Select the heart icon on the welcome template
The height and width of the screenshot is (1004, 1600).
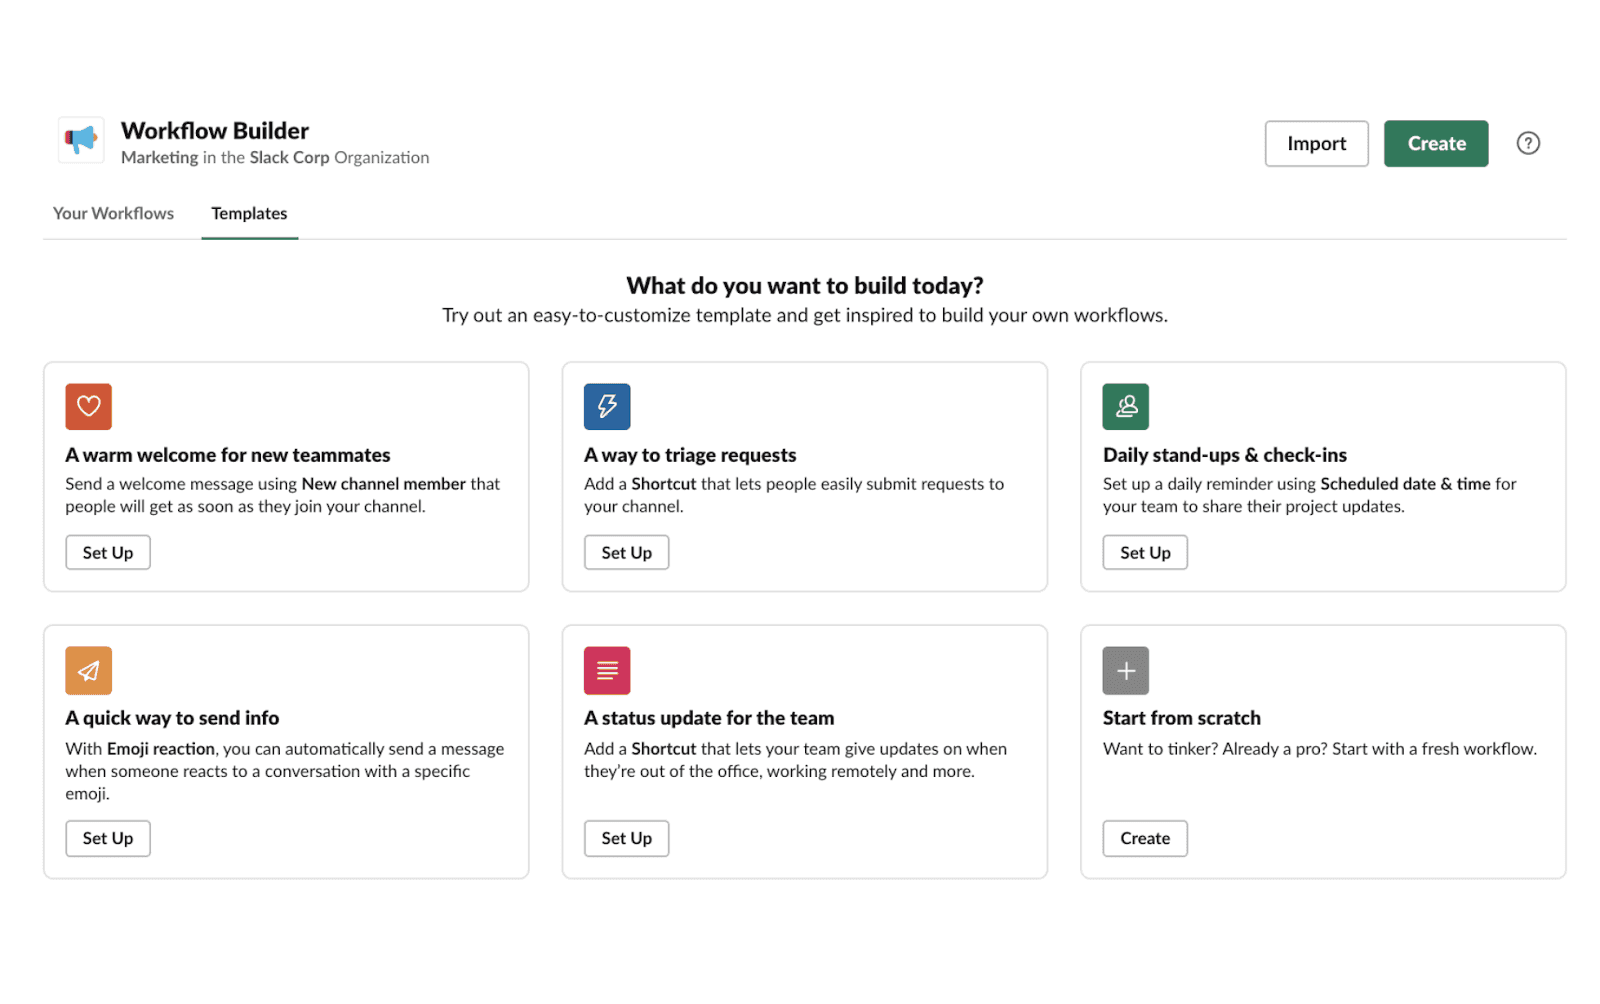(88, 406)
